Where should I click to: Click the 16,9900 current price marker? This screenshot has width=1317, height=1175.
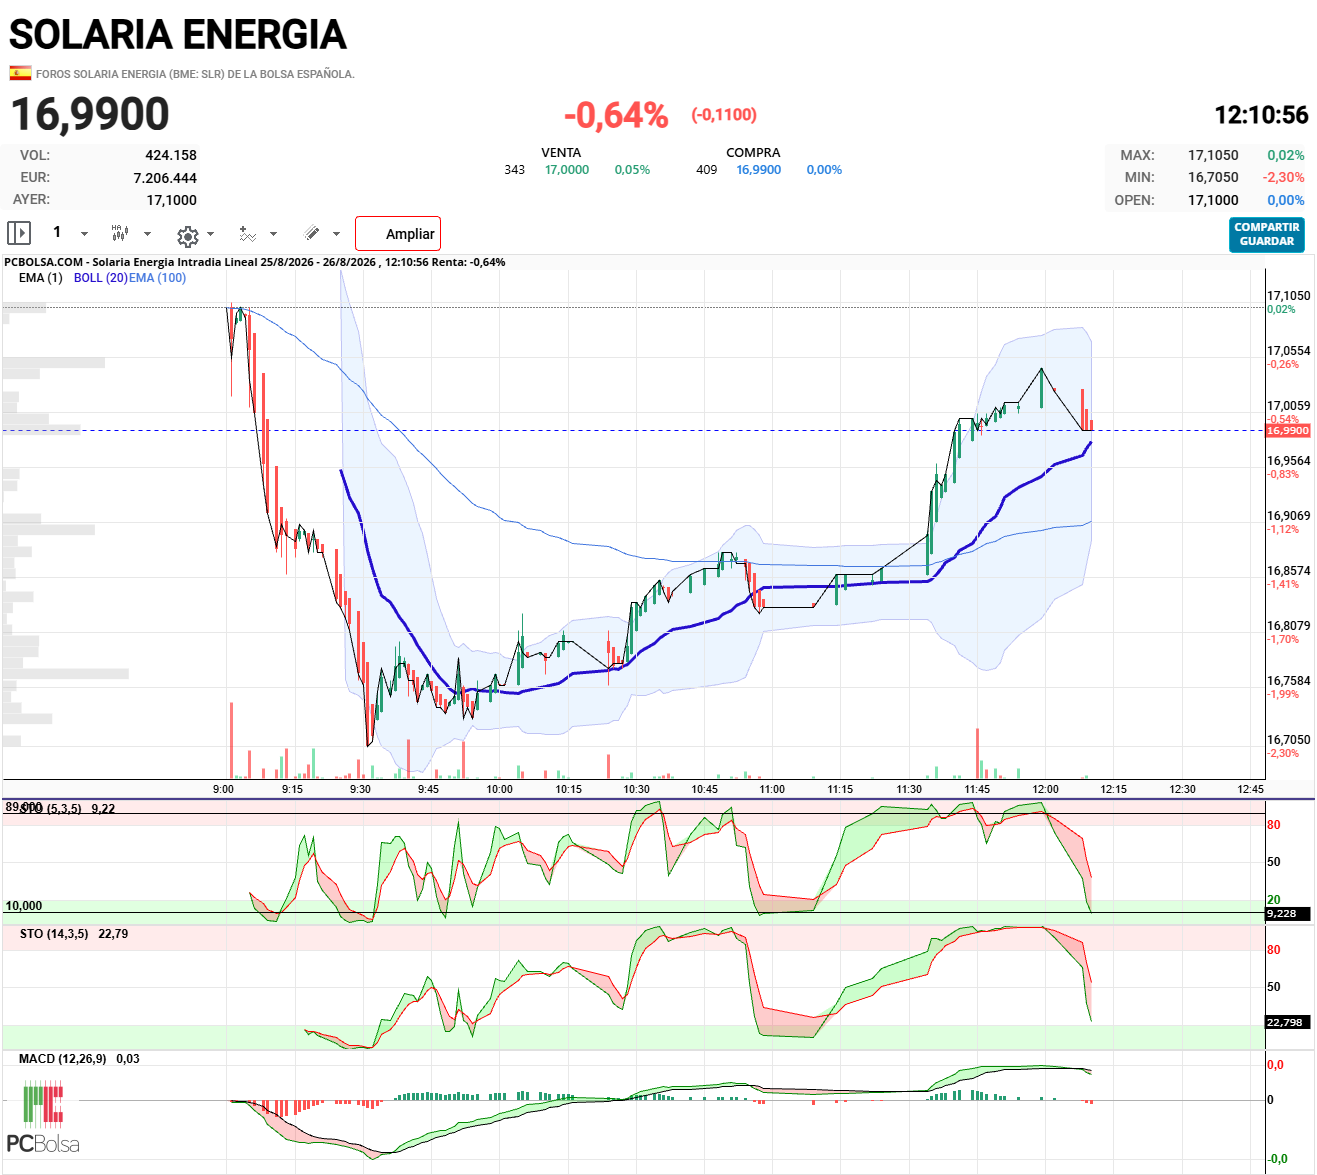1288,431
